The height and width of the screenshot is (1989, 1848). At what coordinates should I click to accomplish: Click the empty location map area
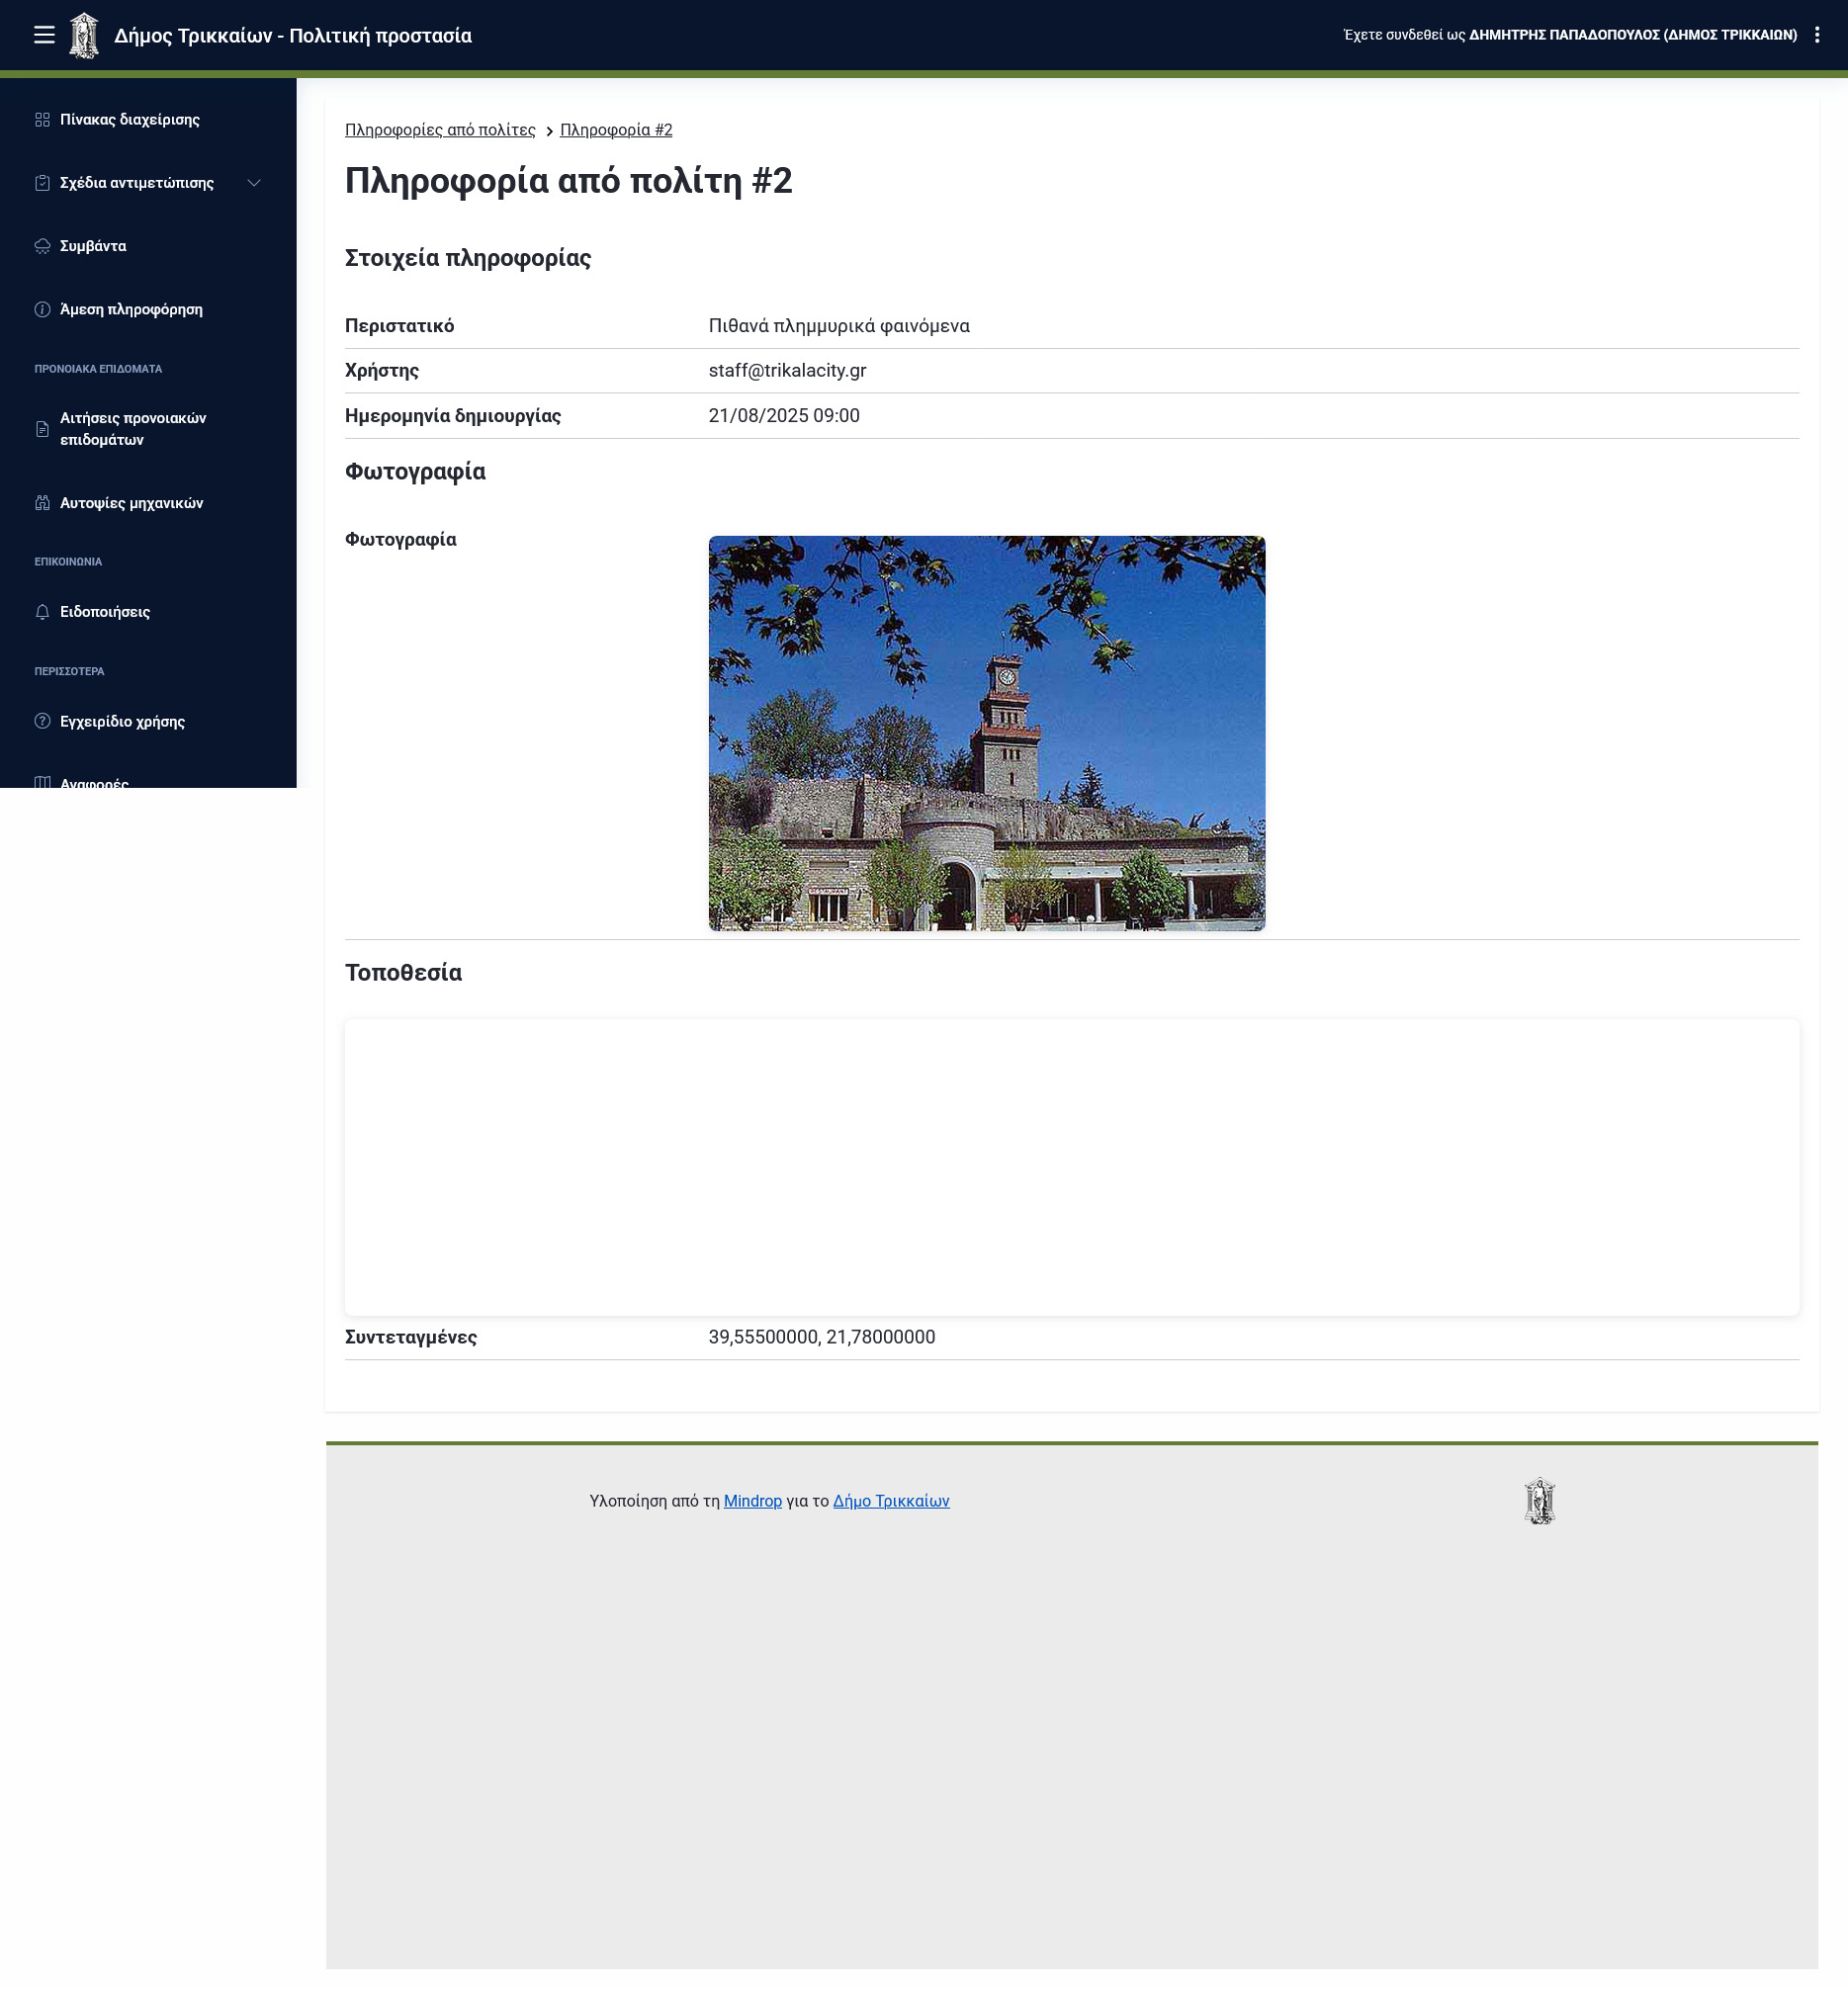pos(1071,1167)
